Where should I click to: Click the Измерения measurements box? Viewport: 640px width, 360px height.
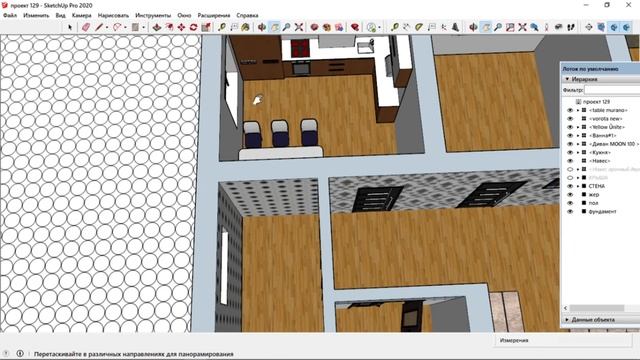tap(563, 340)
